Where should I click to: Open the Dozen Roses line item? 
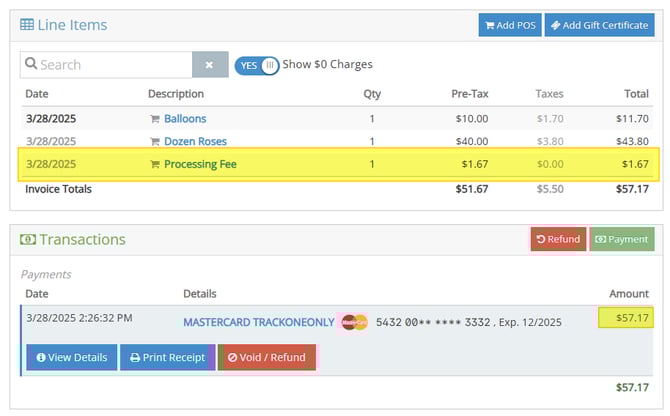tap(195, 141)
